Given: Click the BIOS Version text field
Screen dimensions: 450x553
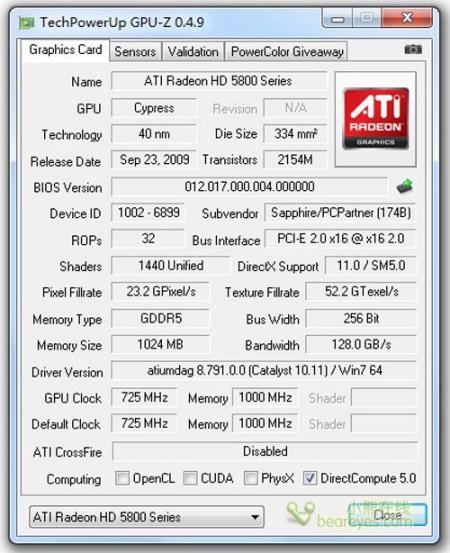Looking at the screenshot, I should [x=249, y=187].
